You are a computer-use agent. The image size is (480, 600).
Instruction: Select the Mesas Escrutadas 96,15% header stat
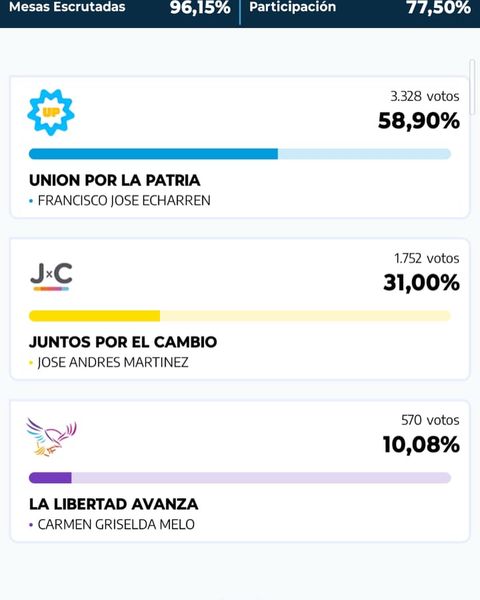pyautogui.click(x=120, y=8)
